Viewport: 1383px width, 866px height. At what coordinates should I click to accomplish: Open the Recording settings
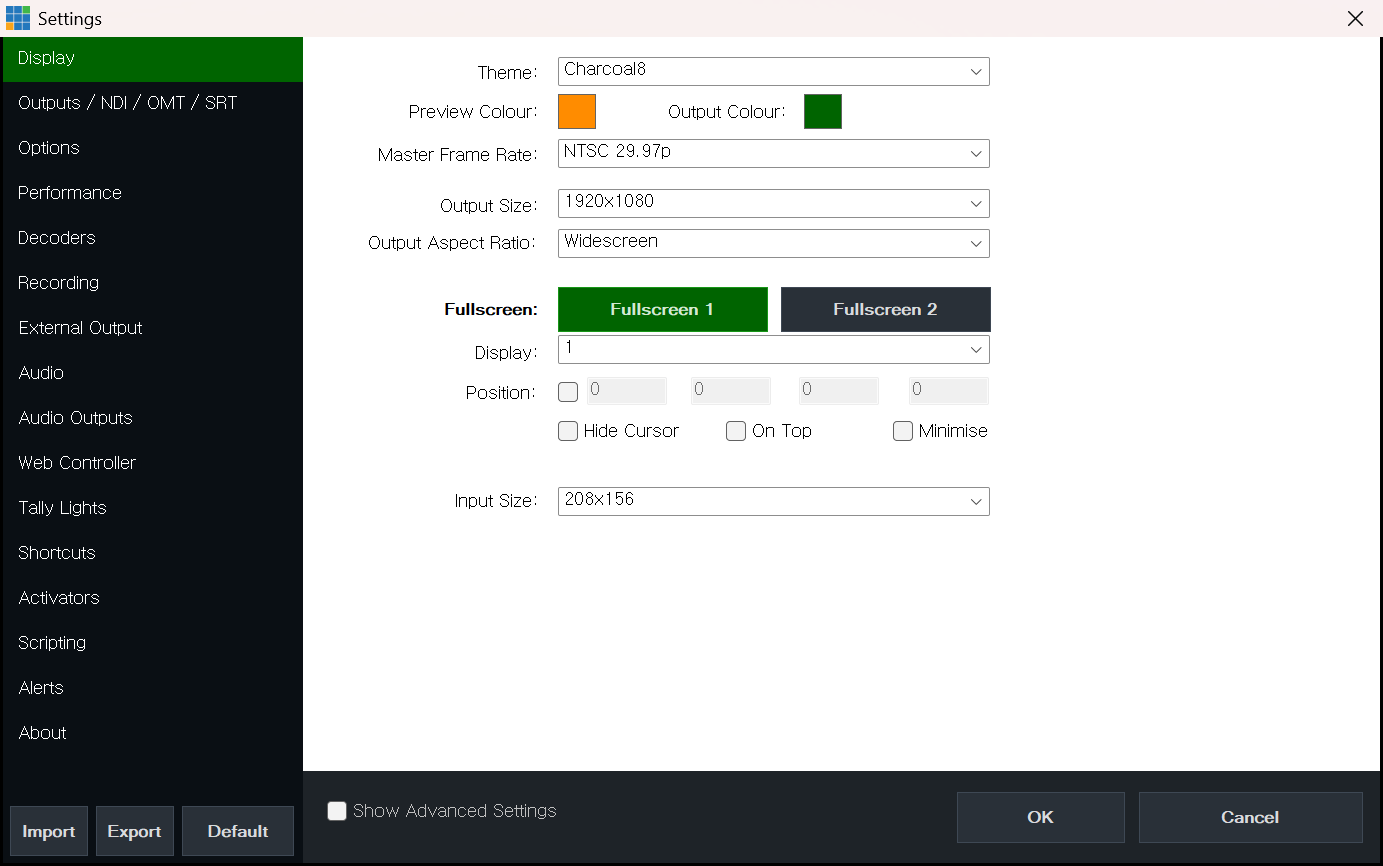[153, 283]
